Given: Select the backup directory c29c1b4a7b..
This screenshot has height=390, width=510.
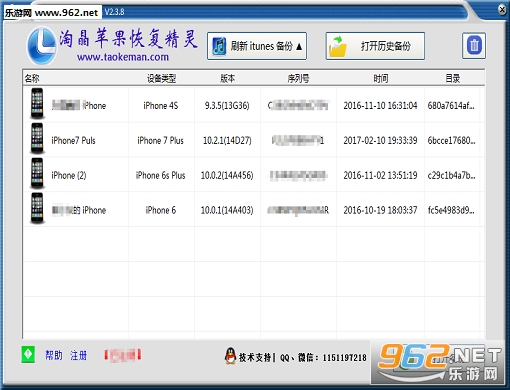Looking at the screenshot, I should click(x=451, y=175).
